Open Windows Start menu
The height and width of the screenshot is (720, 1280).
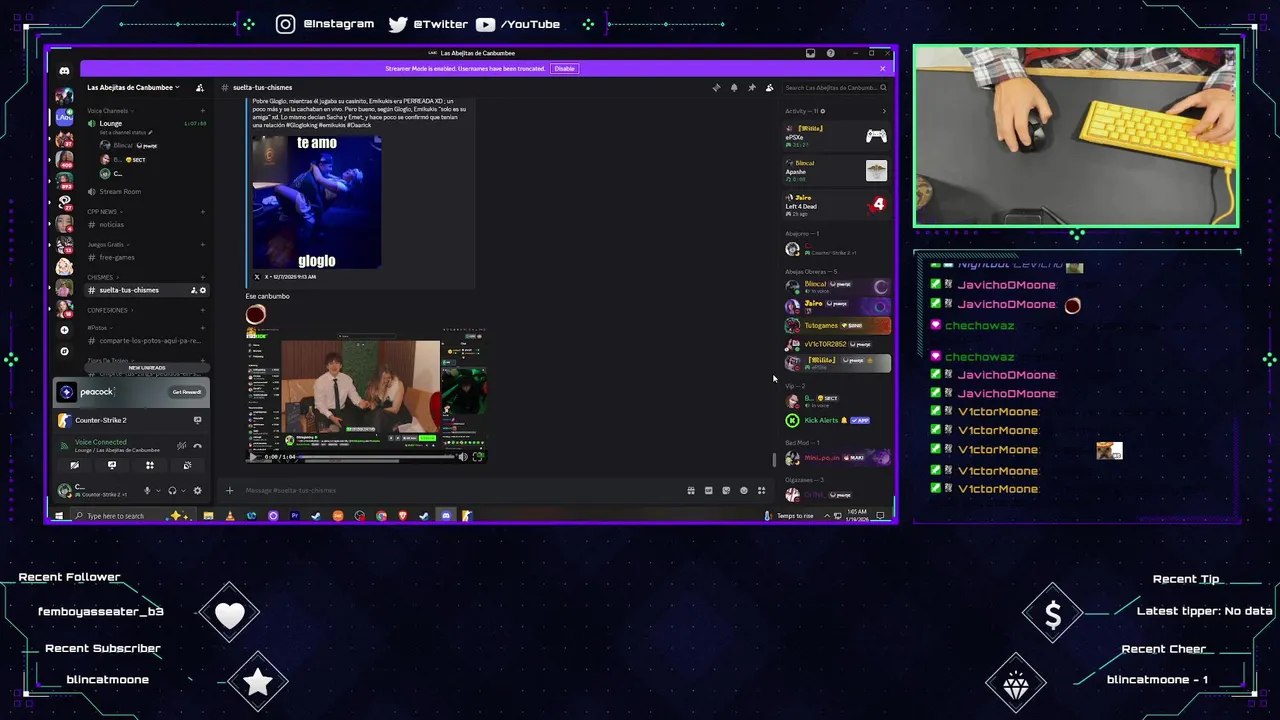tap(59, 516)
